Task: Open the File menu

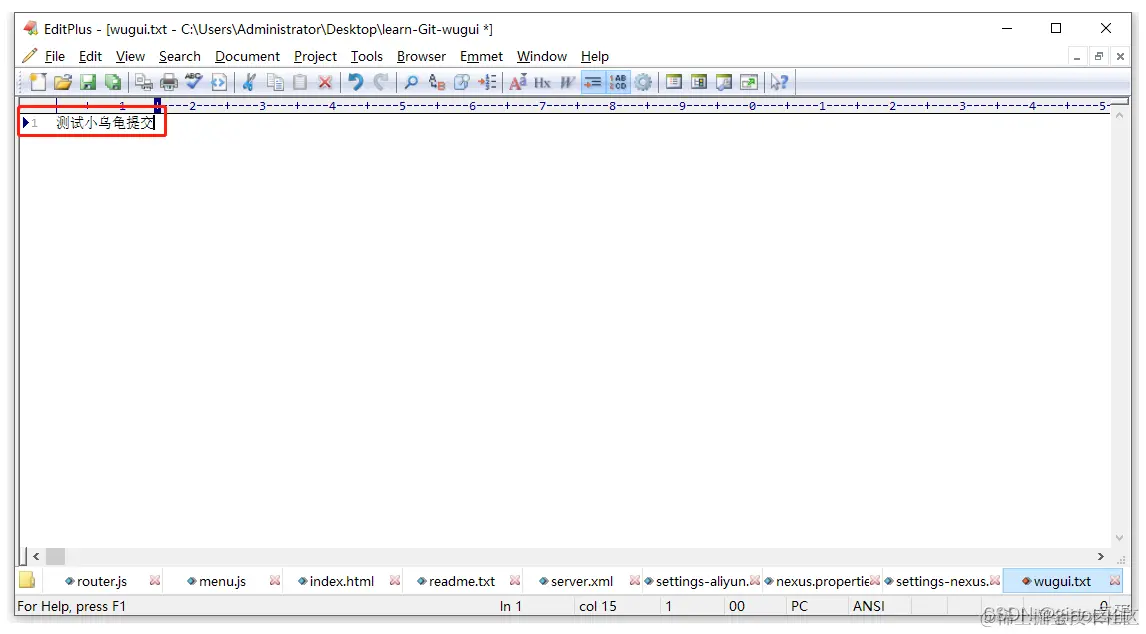Action: click(x=55, y=56)
